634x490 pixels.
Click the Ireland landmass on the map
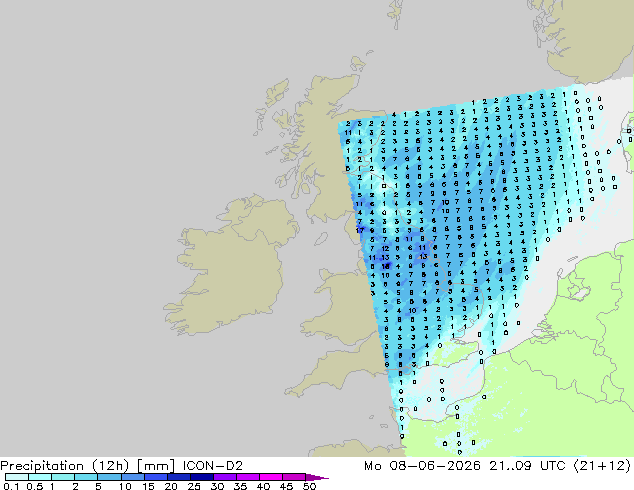pyautogui.click(x=230, y=267)
